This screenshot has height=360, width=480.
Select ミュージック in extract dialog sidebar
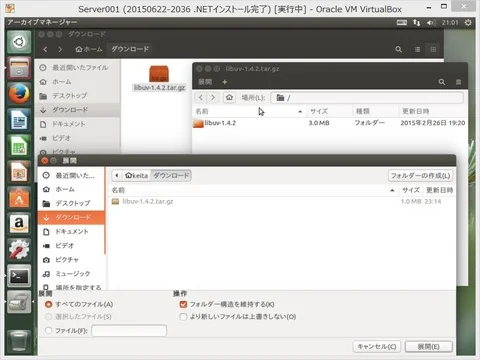click(x=71, y=274)
